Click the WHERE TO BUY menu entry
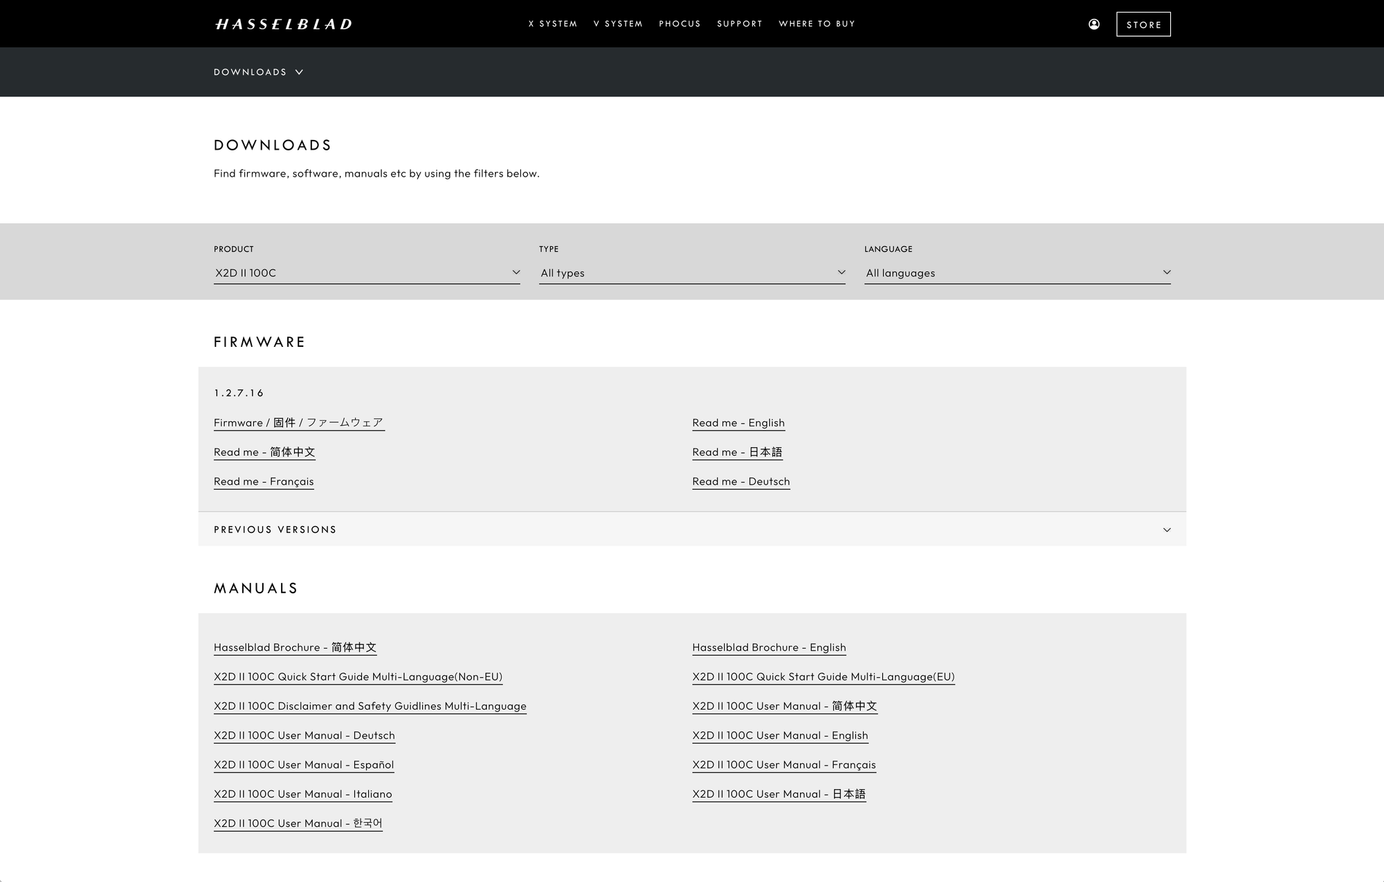This screenshot has width=1384, height=882. point(816,23)
